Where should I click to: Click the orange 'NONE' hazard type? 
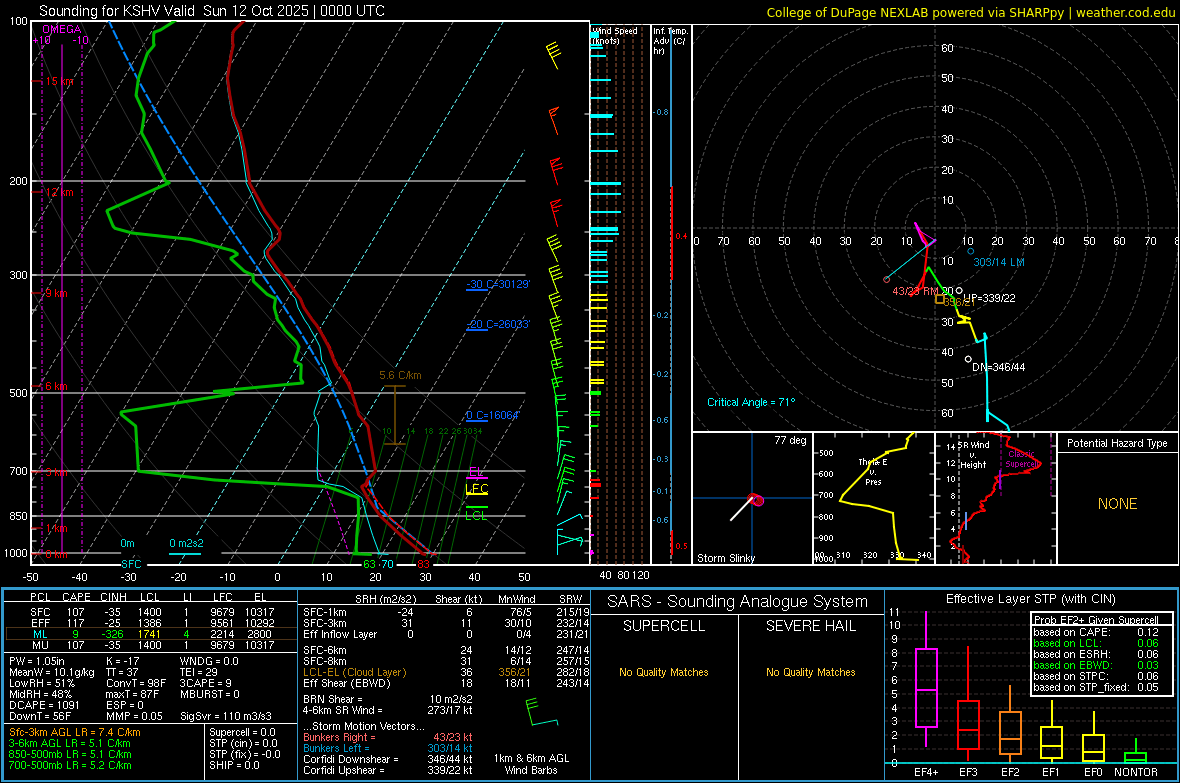(x=1117, y=504)
